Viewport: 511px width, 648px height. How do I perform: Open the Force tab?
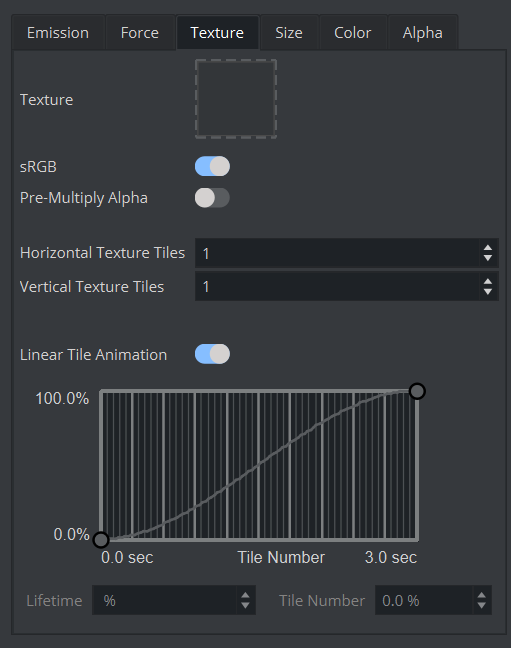pyautogui.click(x=140, y=33)
